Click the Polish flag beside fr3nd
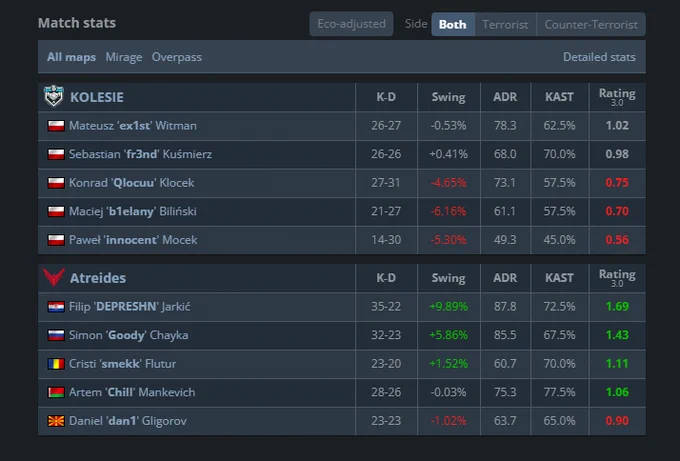Viewport: 680px width, 461px height. [56, 154]
